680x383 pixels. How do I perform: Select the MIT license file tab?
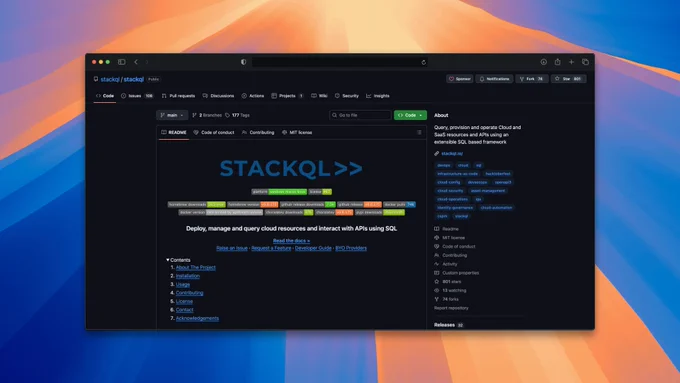click(297, 132)
